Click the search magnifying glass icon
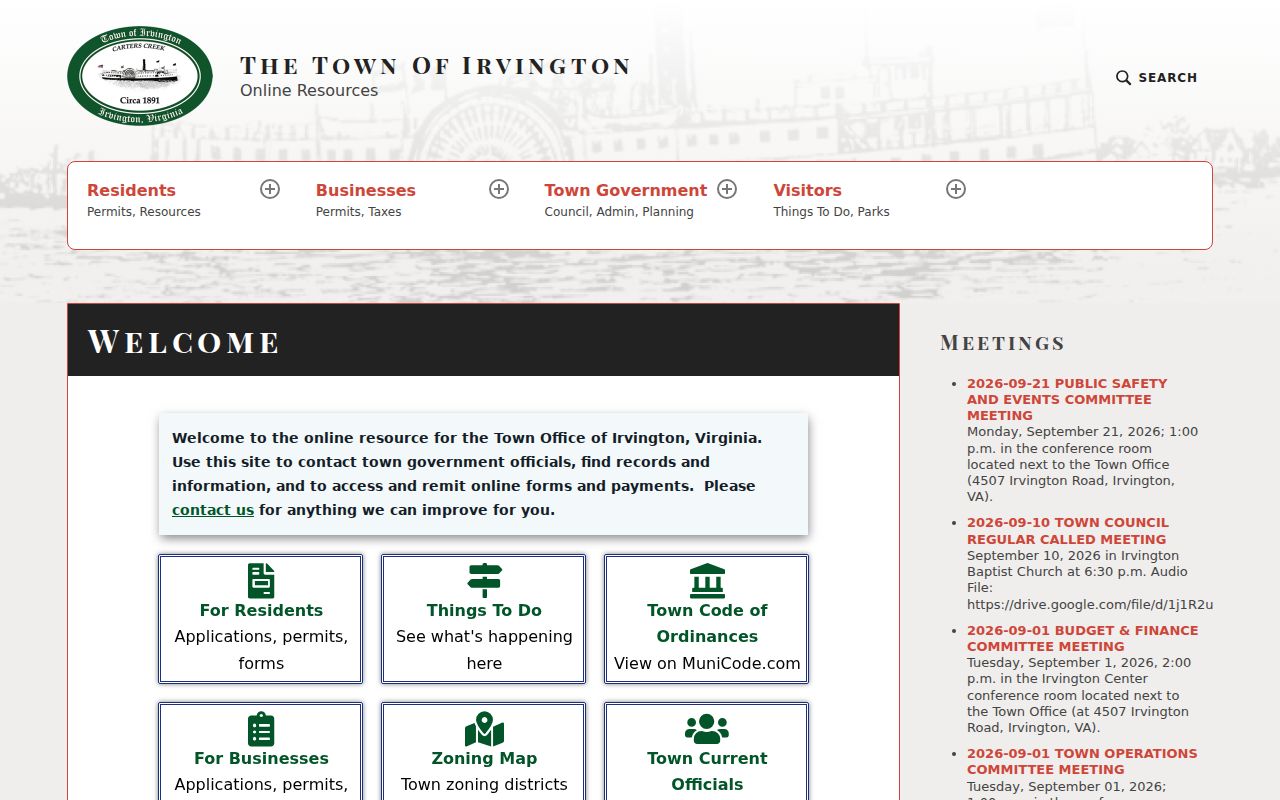This screenshot has height=800, width=1280. (x=1124, y=78)
